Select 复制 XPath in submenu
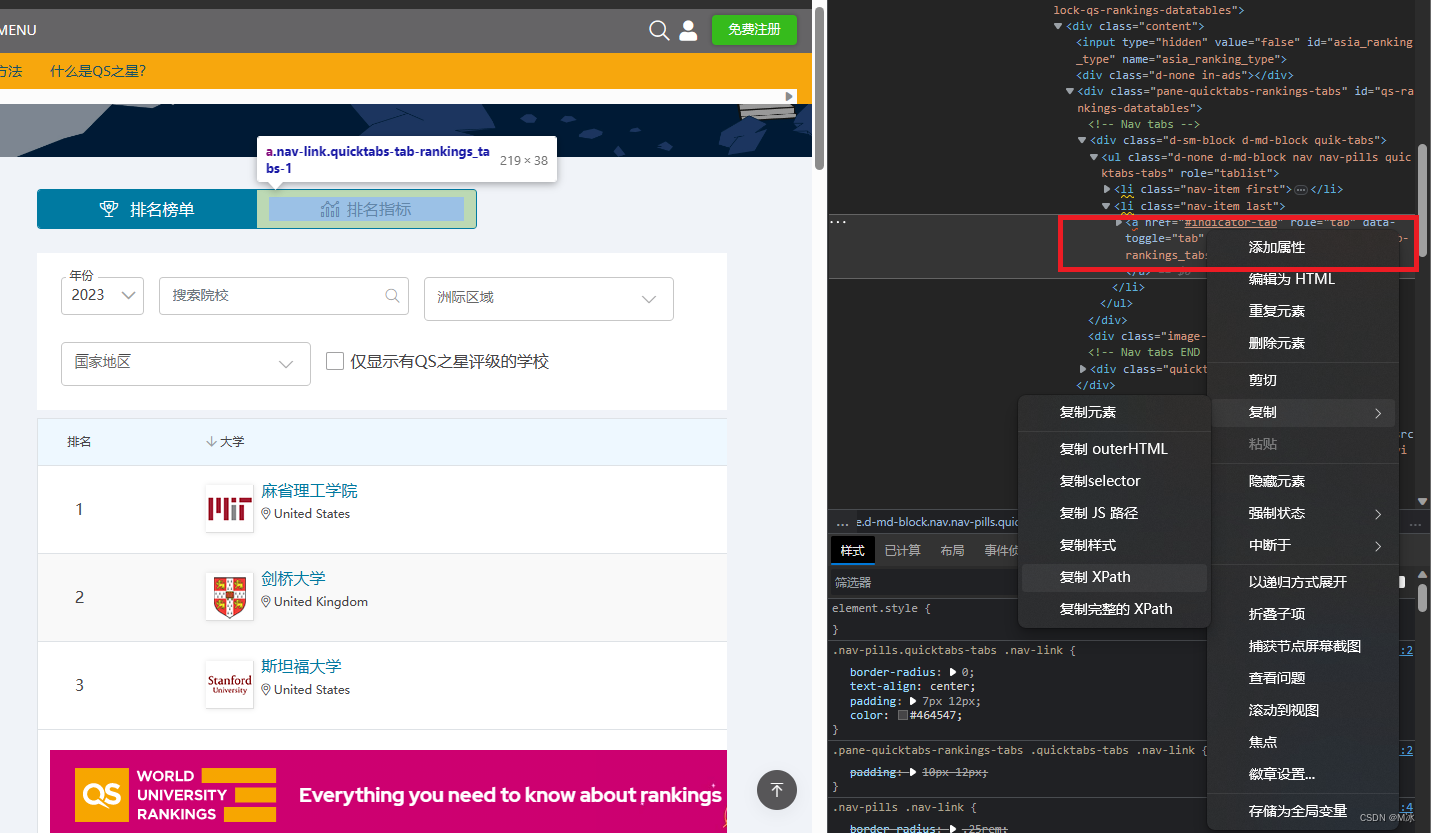 1114,577
